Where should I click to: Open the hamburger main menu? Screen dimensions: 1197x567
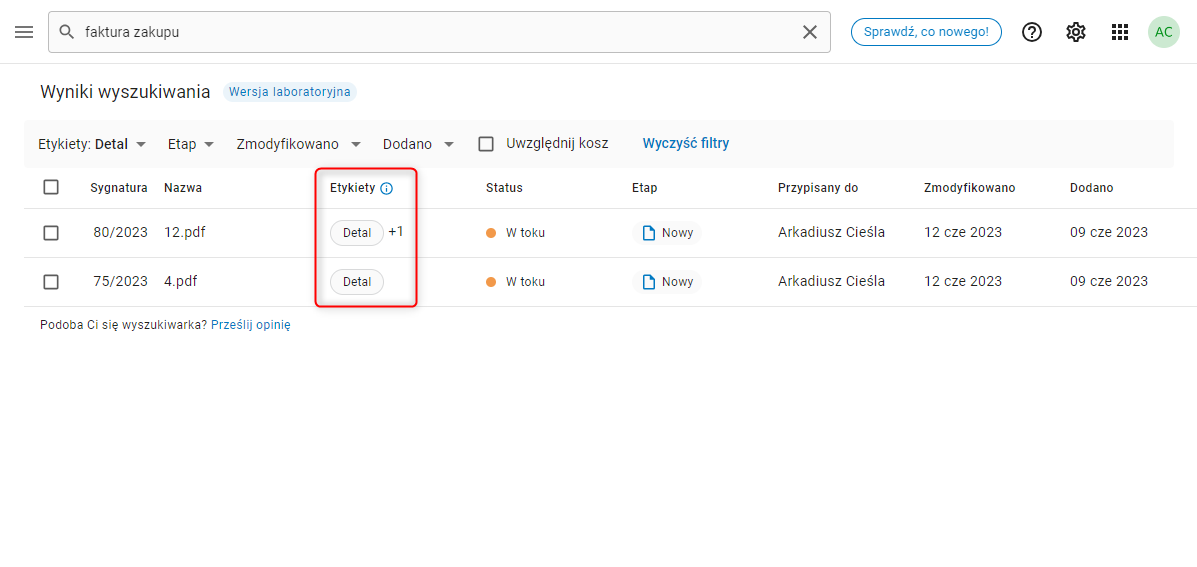(24, 32)
